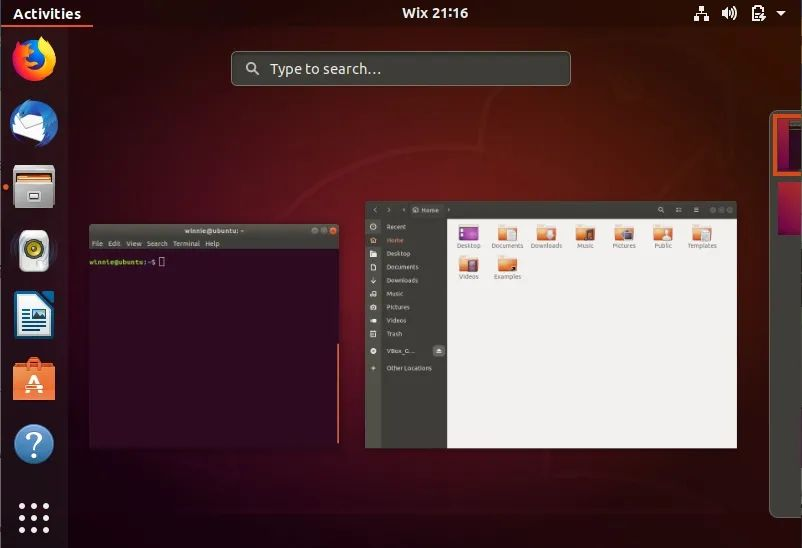Select the Public folder icon
The image size is (802, 548).
click(663, 234)
